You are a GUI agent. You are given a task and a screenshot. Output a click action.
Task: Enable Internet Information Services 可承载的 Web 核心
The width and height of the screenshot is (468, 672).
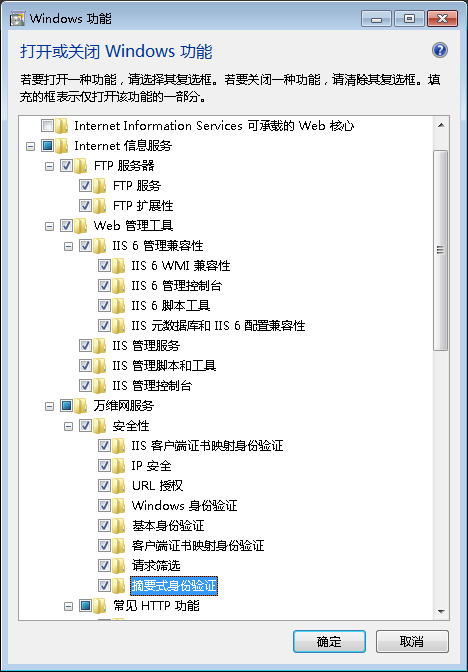pos(47,126)
